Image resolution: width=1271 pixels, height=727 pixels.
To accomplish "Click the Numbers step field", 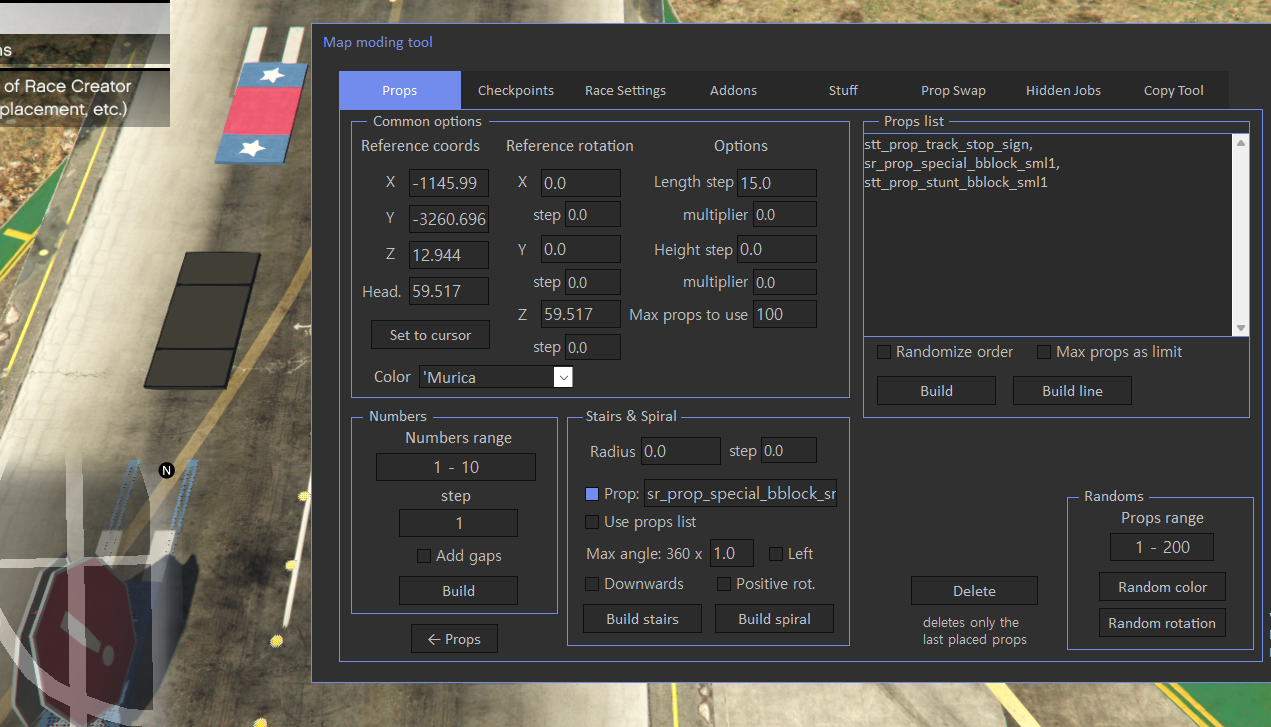I will click(x=458, y=523).
